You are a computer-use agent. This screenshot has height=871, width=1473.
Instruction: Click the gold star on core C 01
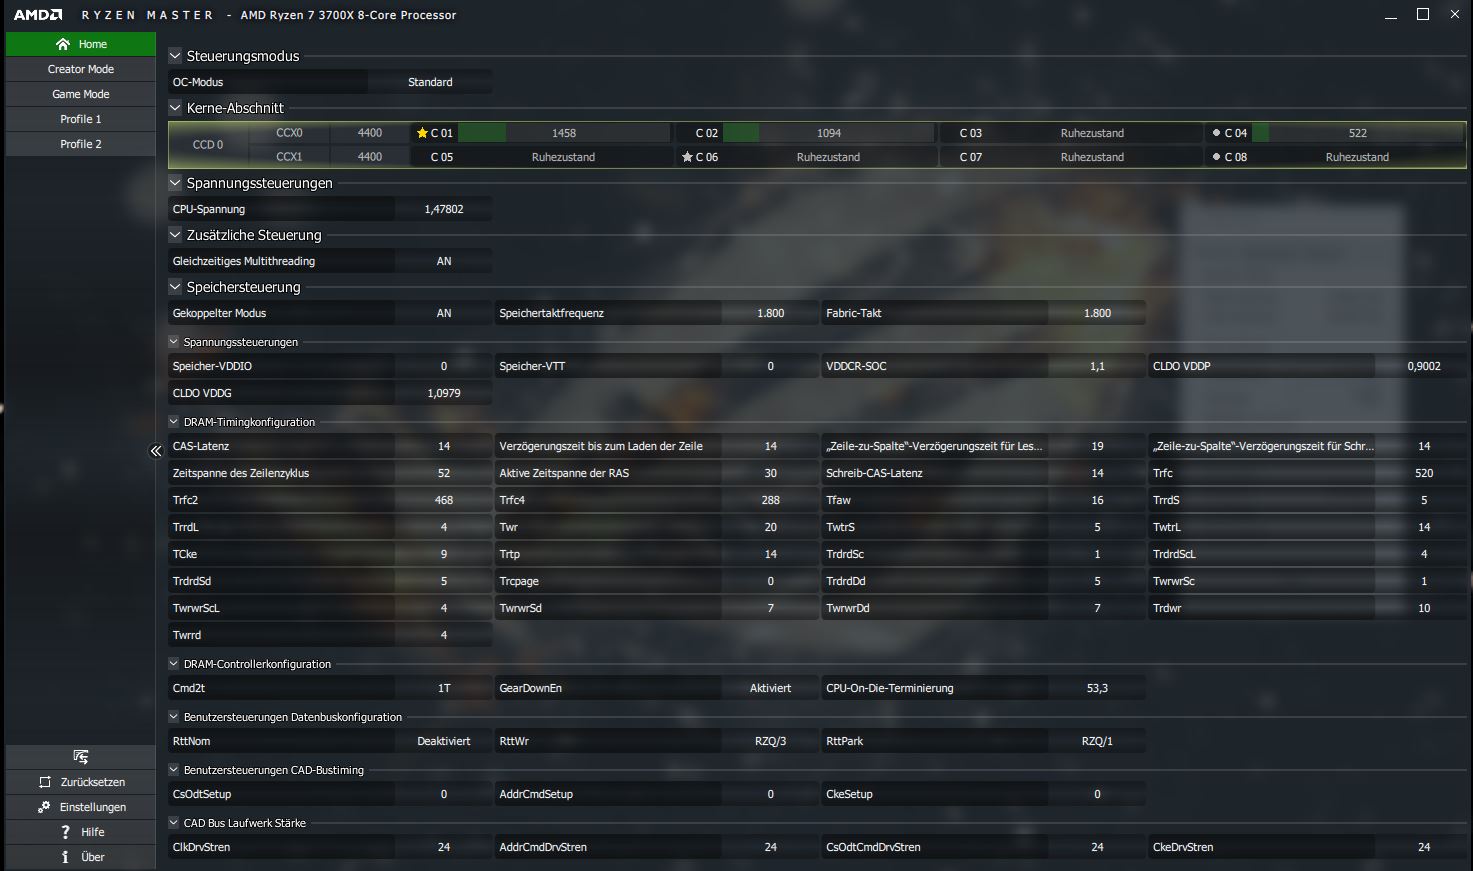(x=422, y=133)
